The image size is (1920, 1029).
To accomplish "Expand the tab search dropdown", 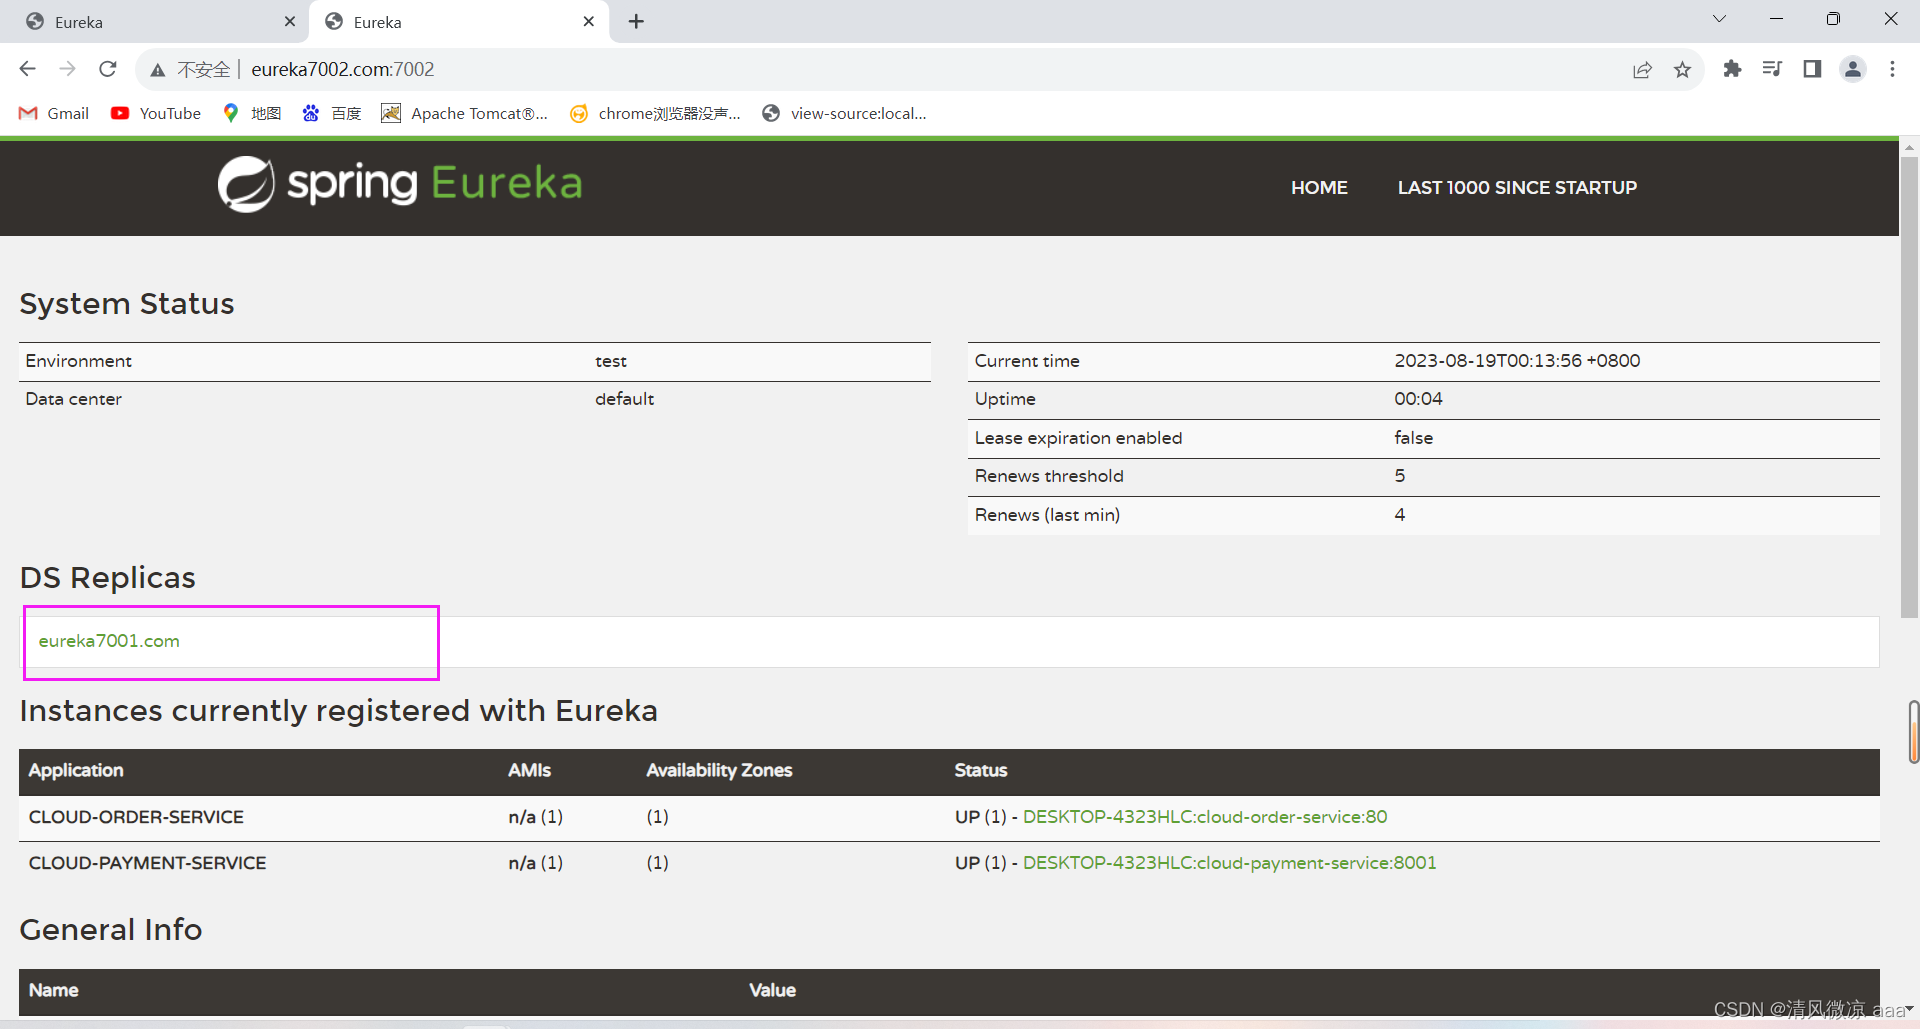I will click(1719, 19).
